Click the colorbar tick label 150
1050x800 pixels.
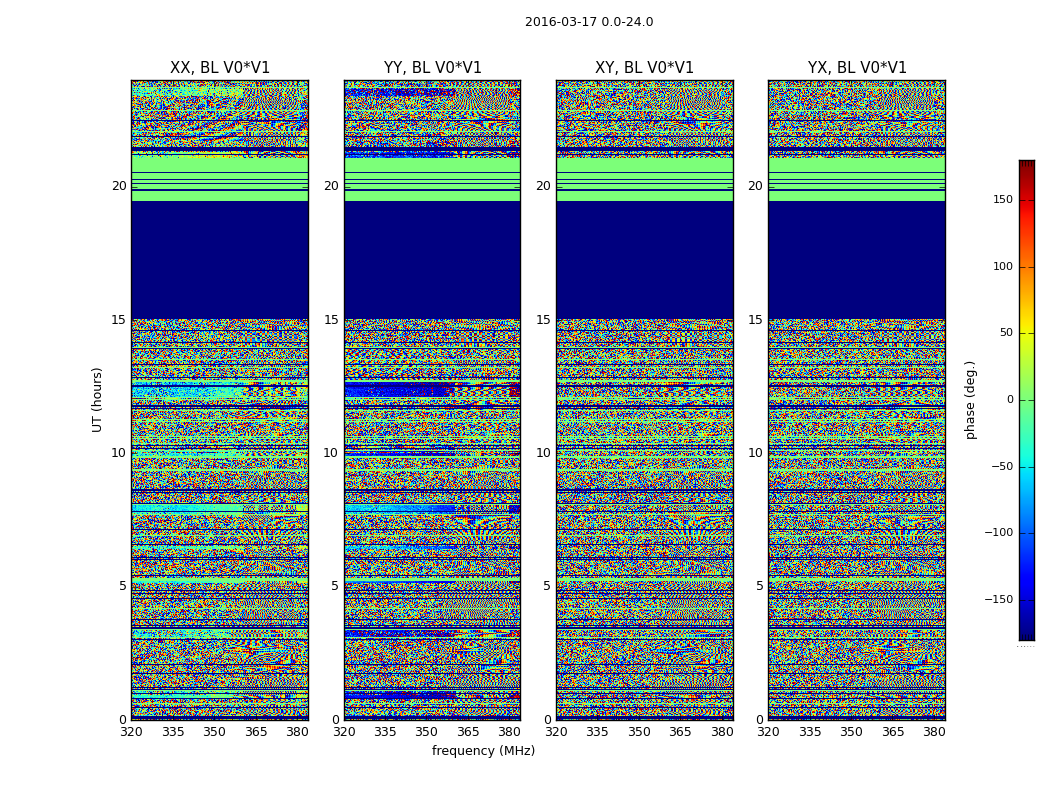coord(1003,199)
